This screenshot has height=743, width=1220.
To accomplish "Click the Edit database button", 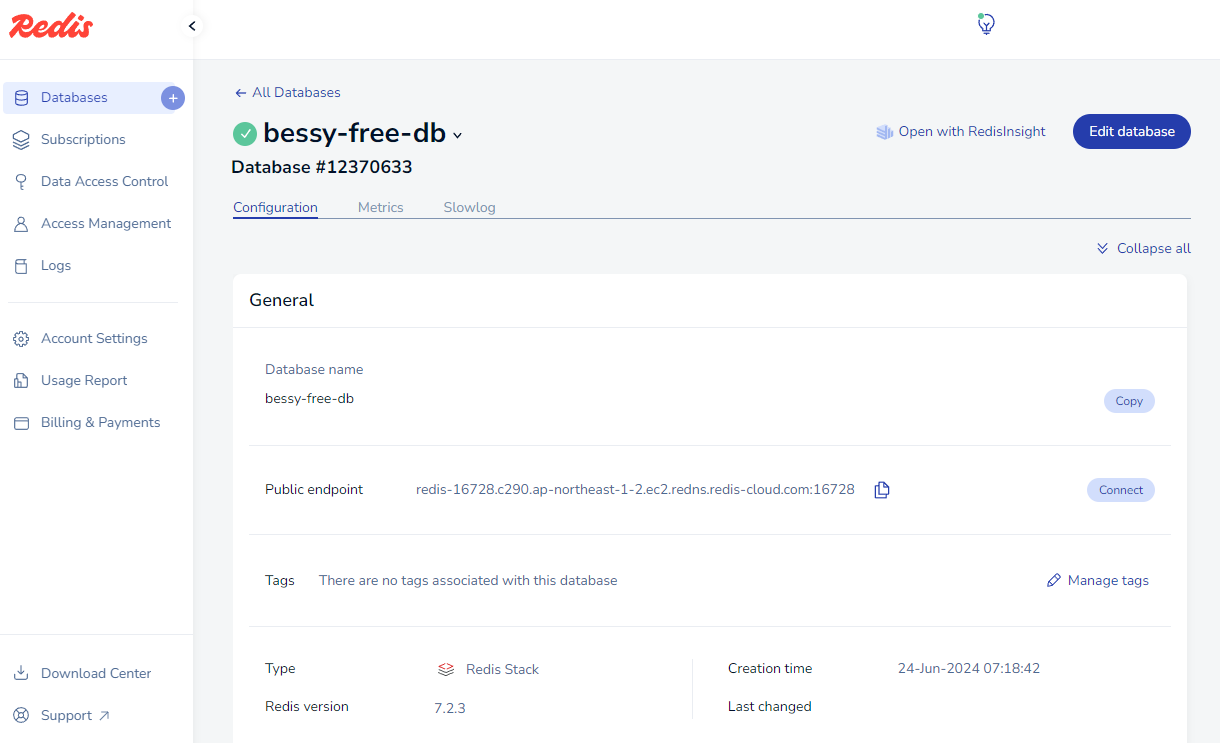I will click(1131, 132).
